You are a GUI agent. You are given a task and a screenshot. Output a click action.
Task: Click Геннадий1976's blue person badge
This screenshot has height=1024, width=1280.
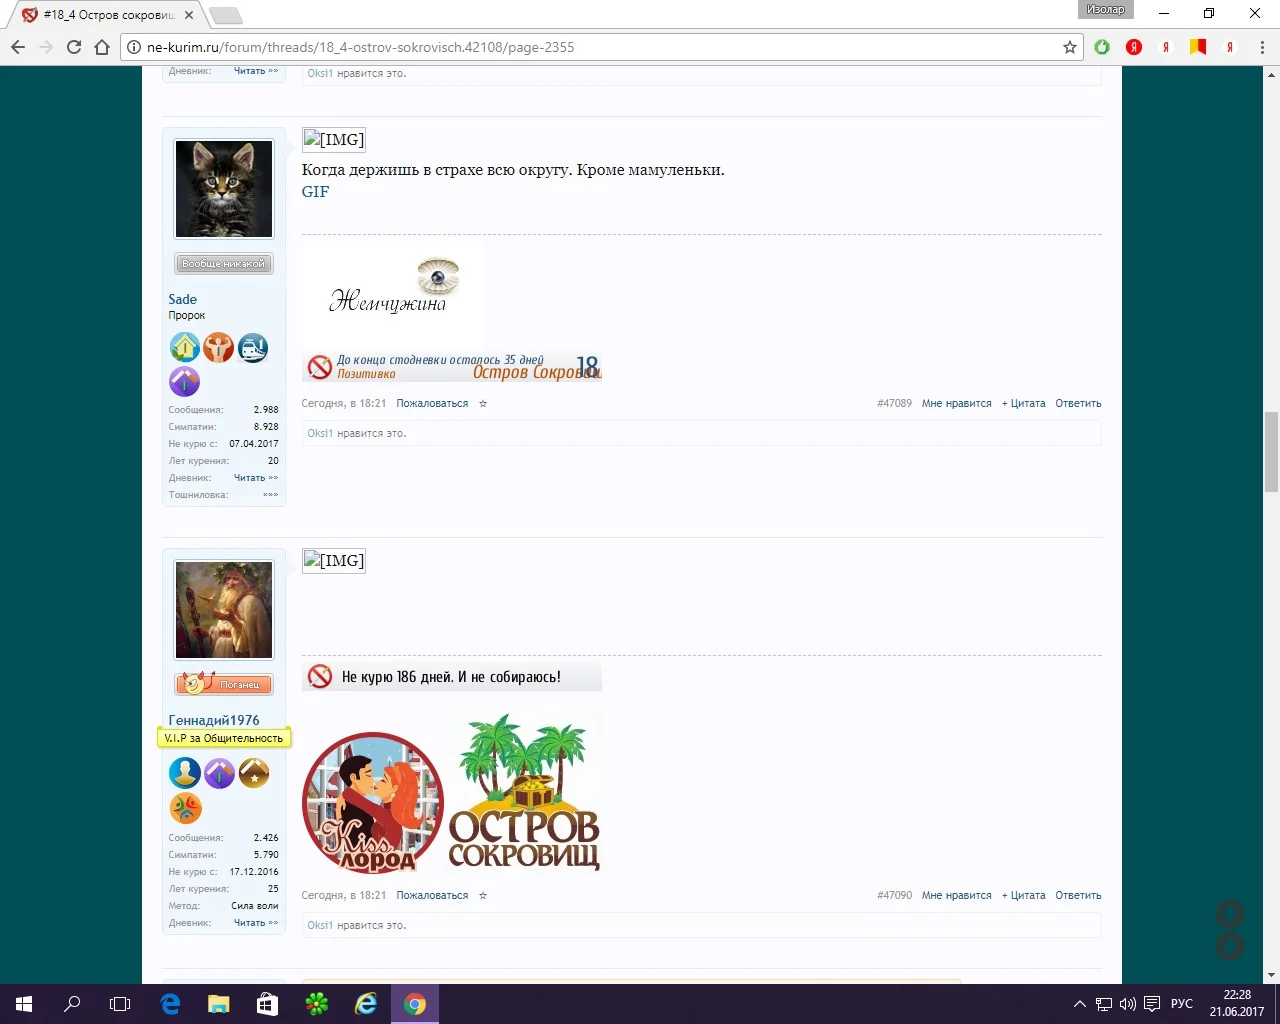(x=184, y=773)
